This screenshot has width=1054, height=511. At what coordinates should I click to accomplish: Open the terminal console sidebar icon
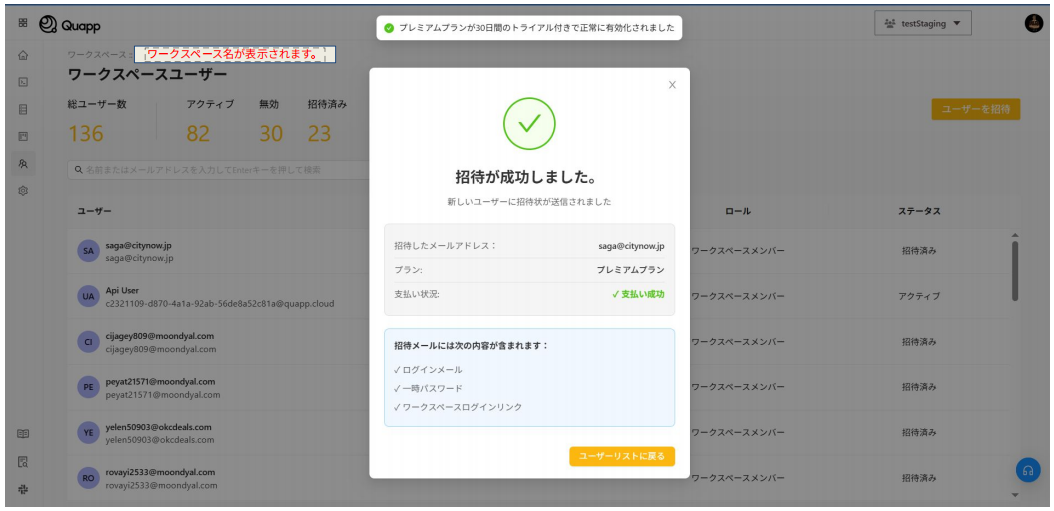(x=23, y=82)
